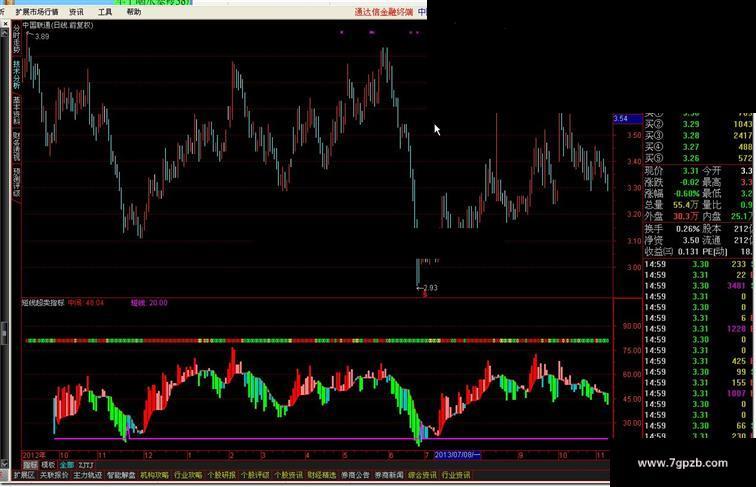Click the 短线超卖指标 indicator name
This screenshot has height=487, width=756.
click(x=43, y=303)
